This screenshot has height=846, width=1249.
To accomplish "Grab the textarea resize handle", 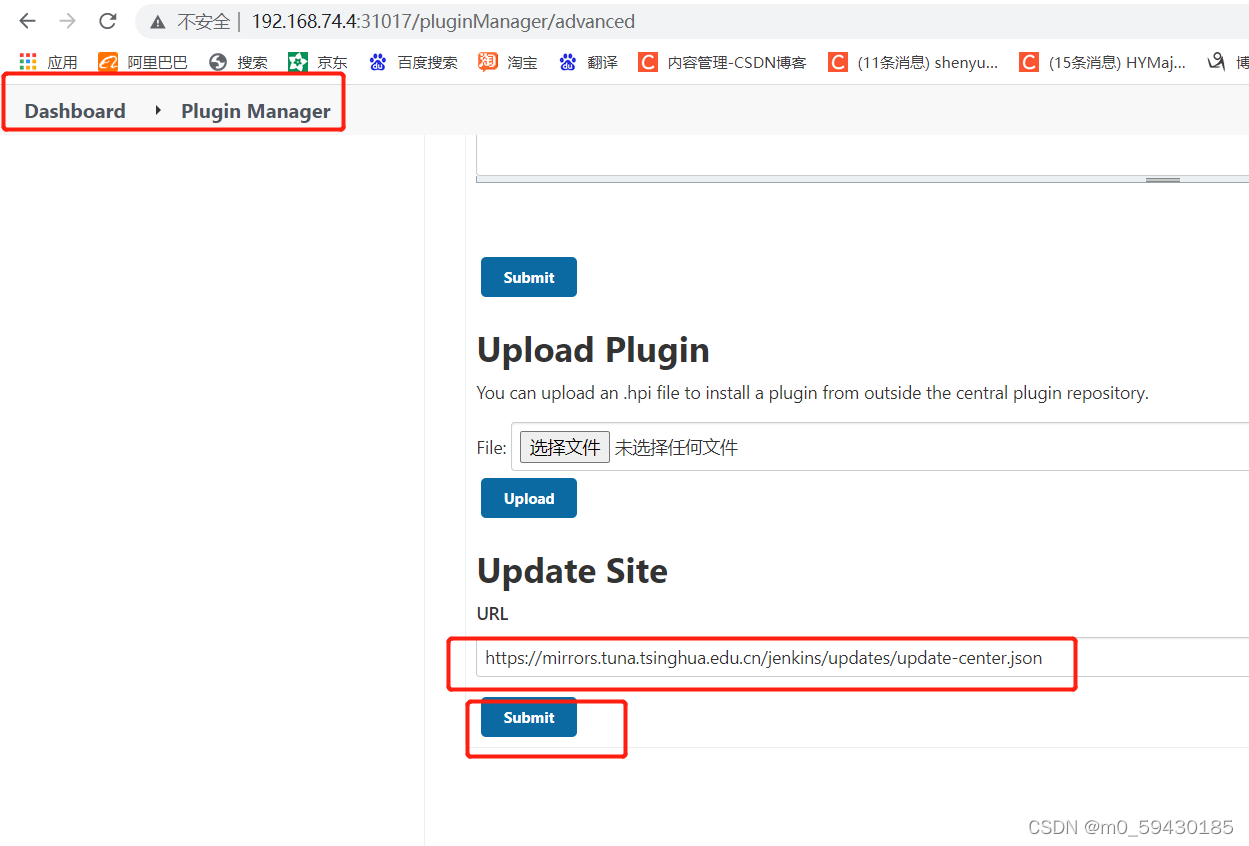I will (x=1162, y=180).
